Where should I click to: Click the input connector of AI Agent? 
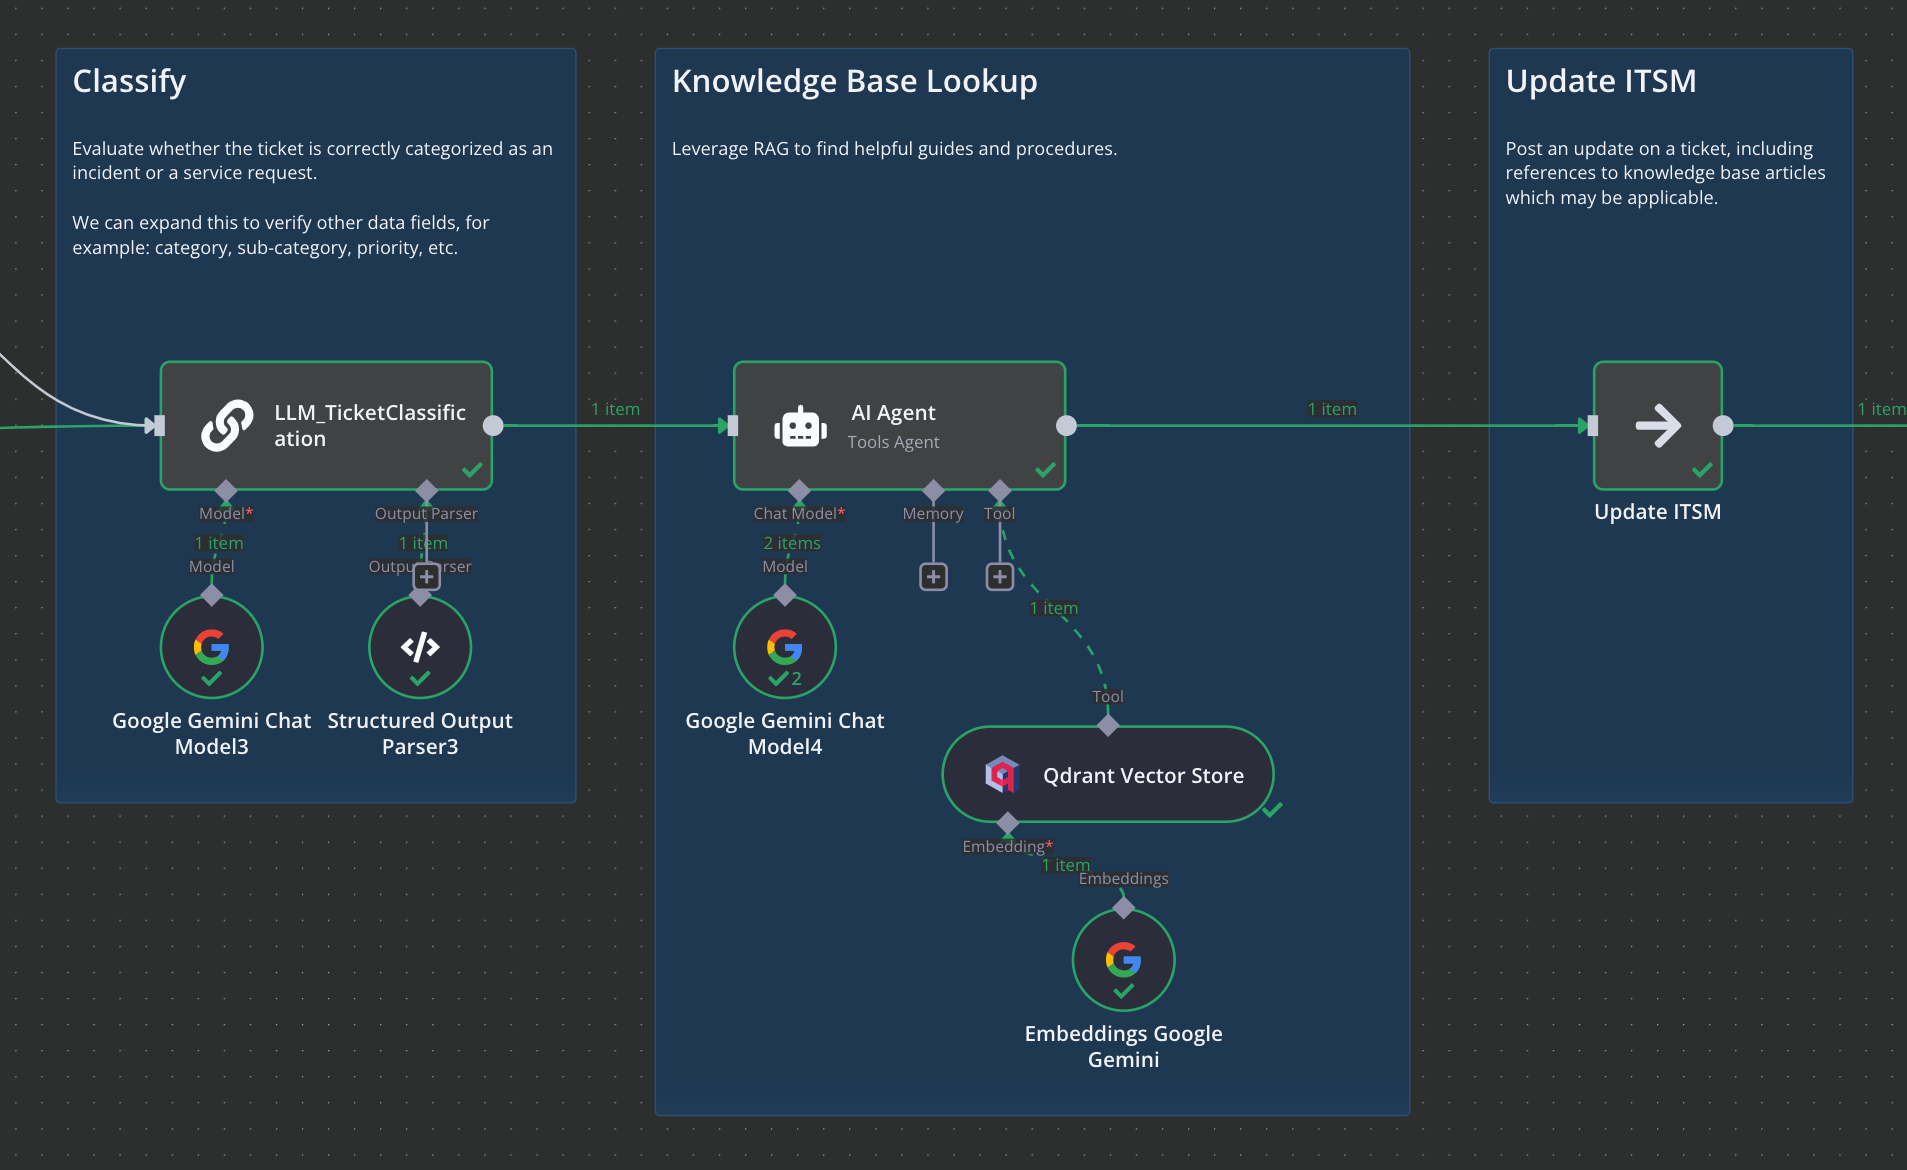733,426
